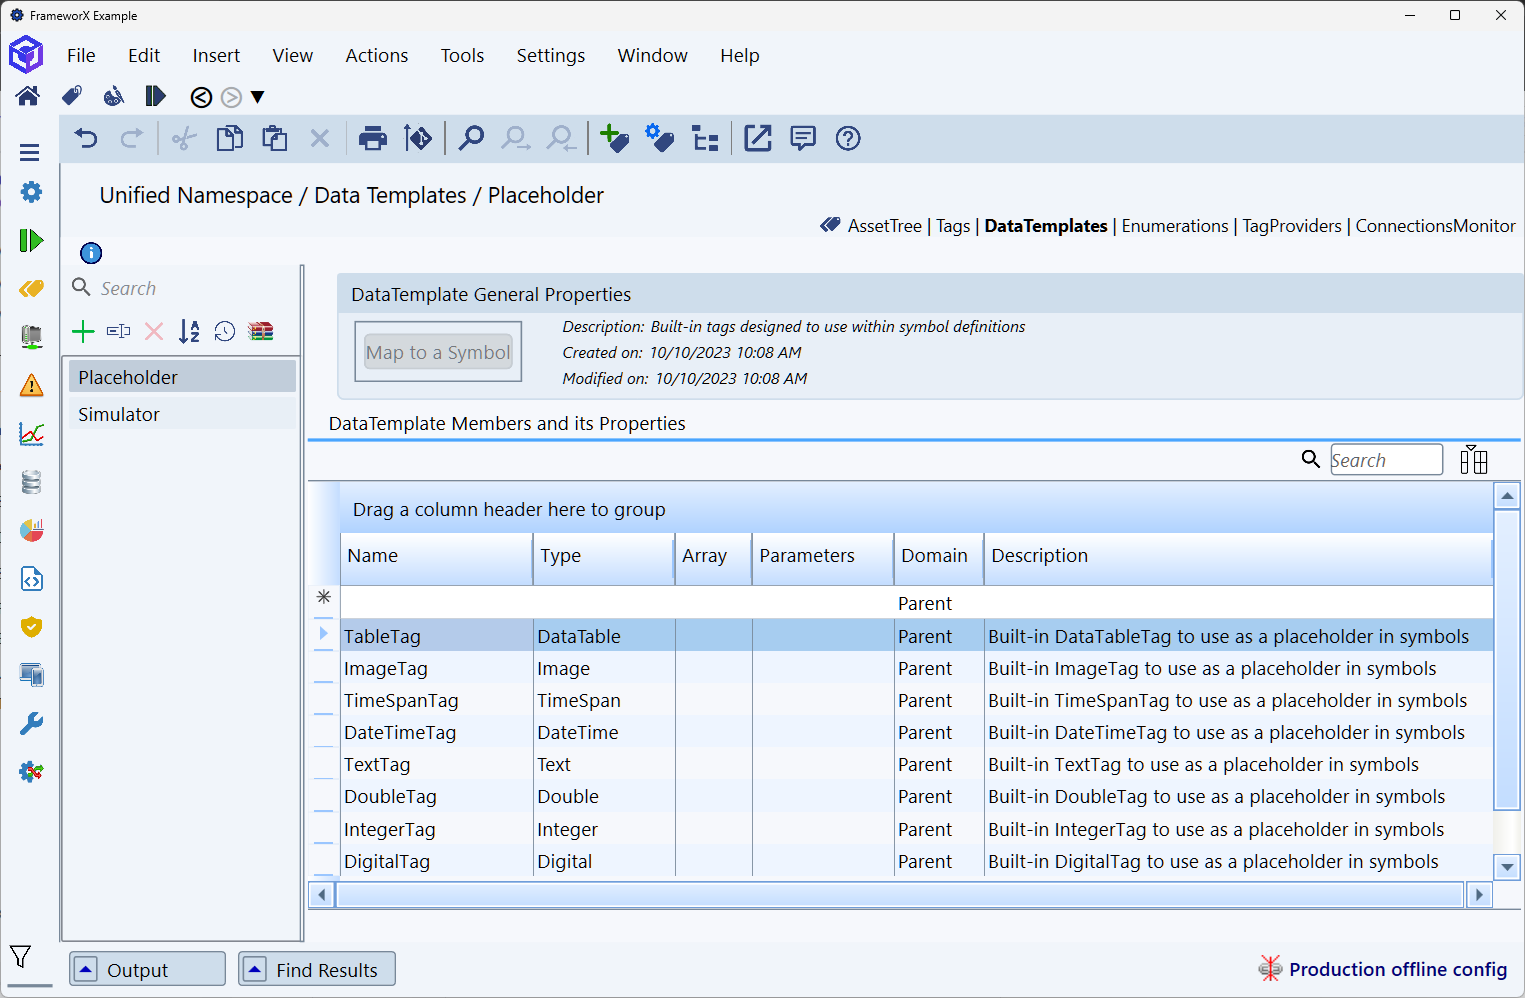Screen dimensions: 1525x998
Task: Open the Tools menu
Action: (462, 56)
